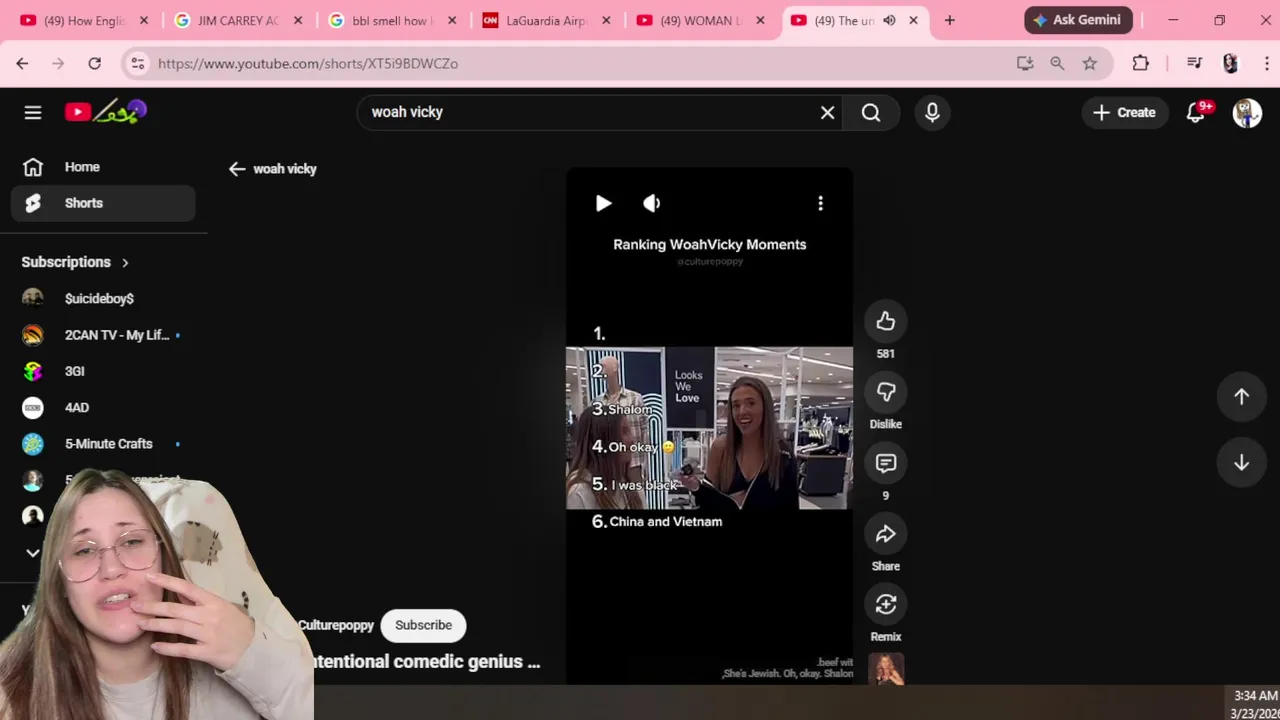The image size is (1280, 720).
Task: Dislike the Short with thumbs down
Action: point(885,392)
